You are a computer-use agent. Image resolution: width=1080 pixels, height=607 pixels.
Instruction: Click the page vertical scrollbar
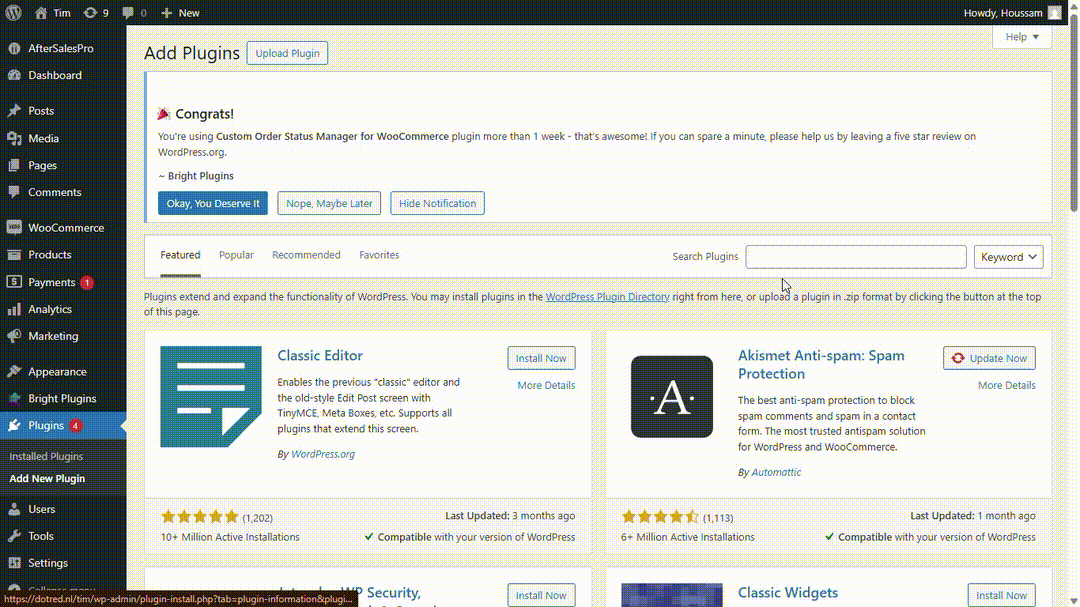pyautogui.click(x=1074, y=114)
